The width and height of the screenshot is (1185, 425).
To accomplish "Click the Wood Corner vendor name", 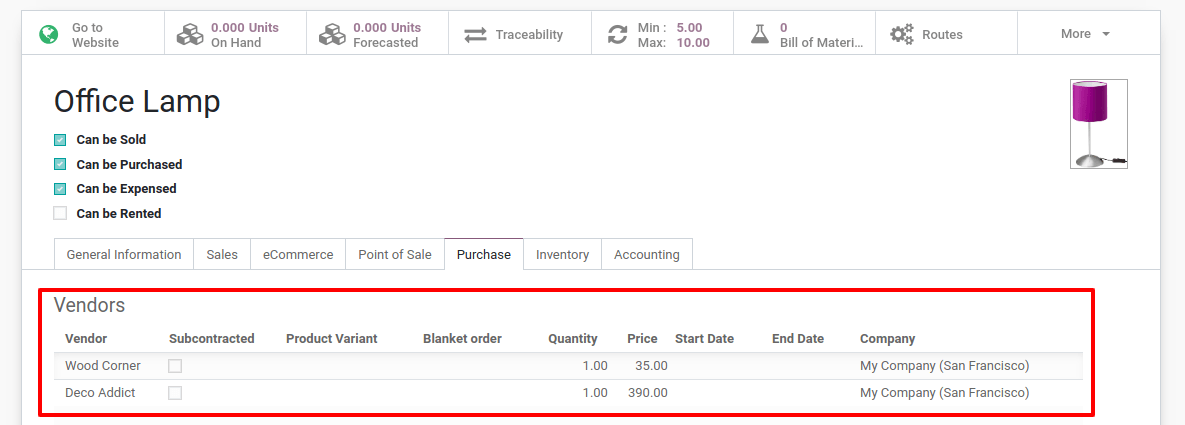I will tap(103, 366).
